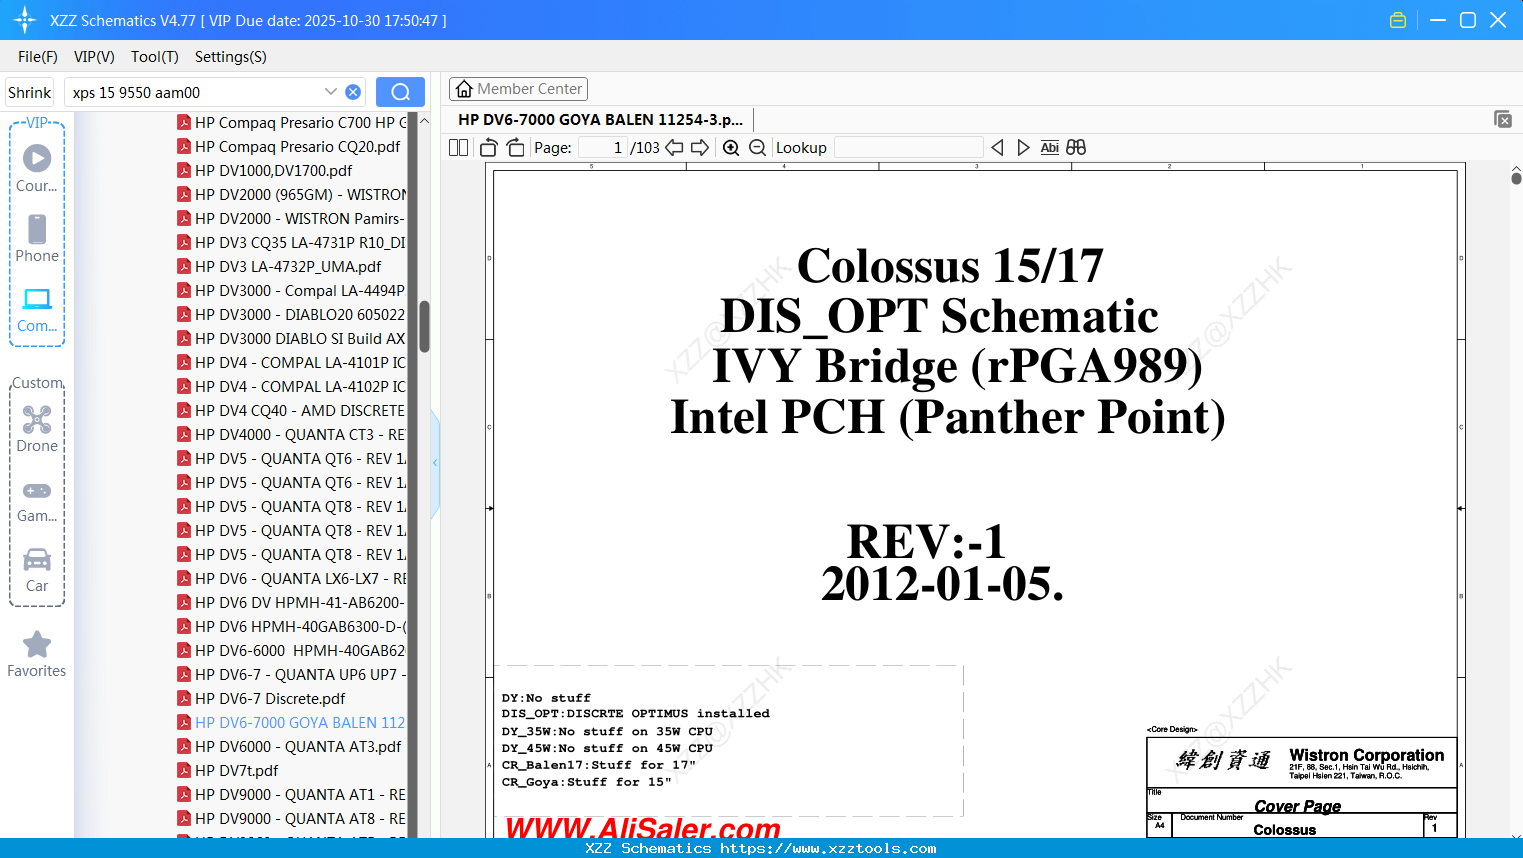This screenshot has height=858, width=1523.
Task: Click the file list vertical scrollbar thumb
Action: click(x=424, y=326)
